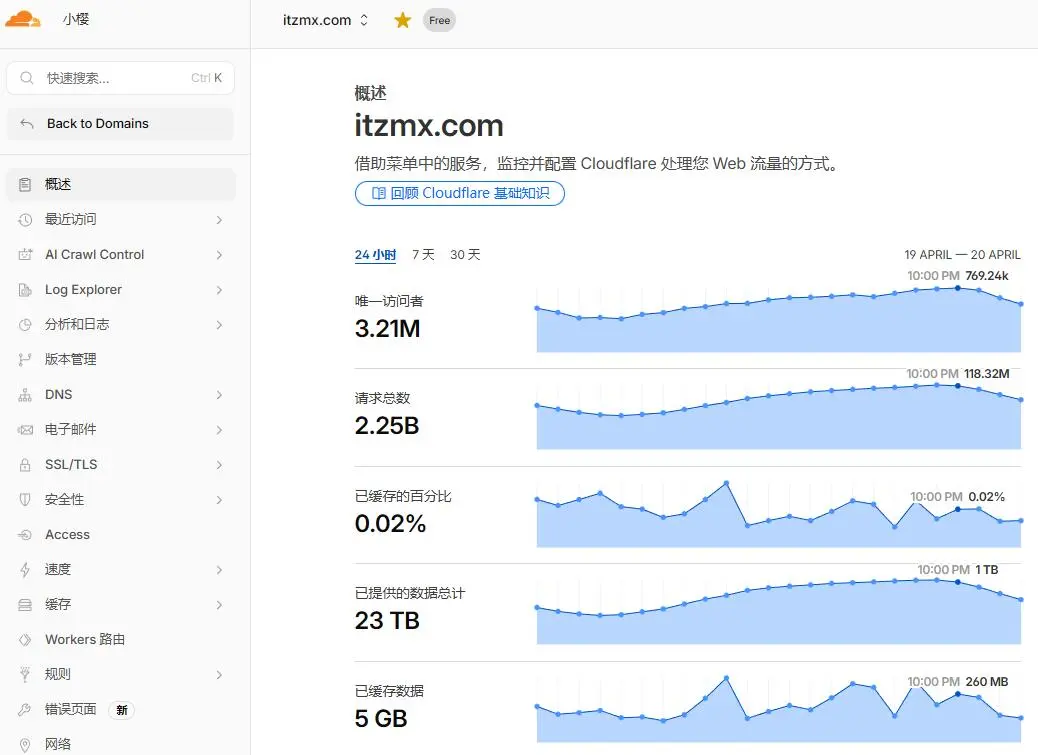Expand the Log Explorer chevron

coord(219,290)
